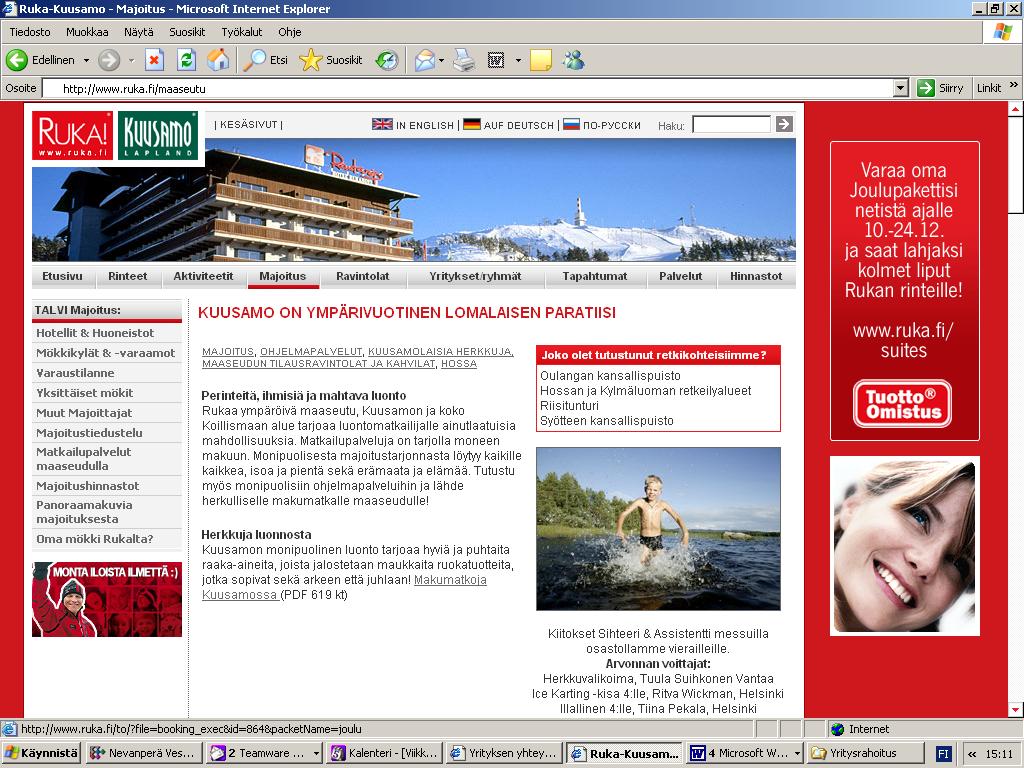Open Majoitustiedustelu sidebar link
This screenshot has width=1024, height=768.
click(89, 433)
